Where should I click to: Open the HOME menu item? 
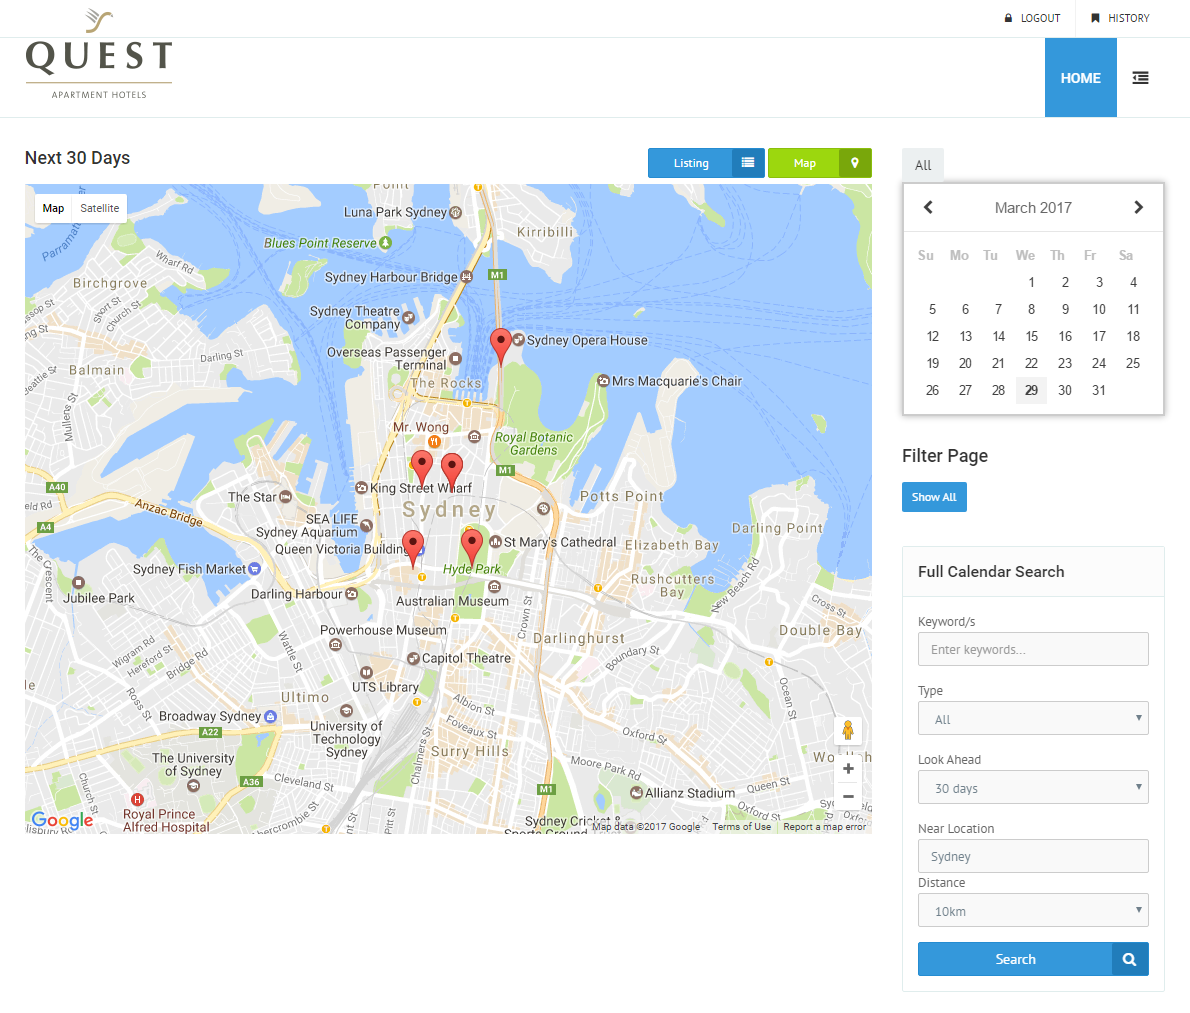tap(1080, 78)
